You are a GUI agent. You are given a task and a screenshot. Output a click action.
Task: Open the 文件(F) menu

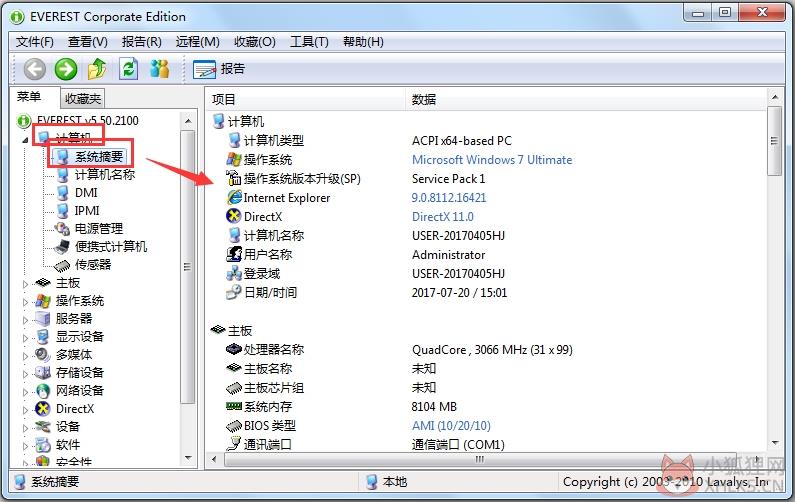34,42
